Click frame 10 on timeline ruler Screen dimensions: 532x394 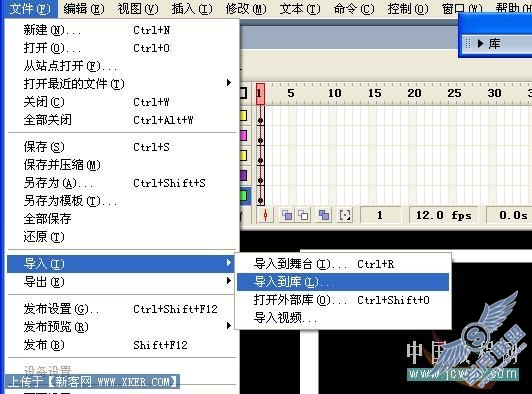pyautogui.click(x=334, y=93)
